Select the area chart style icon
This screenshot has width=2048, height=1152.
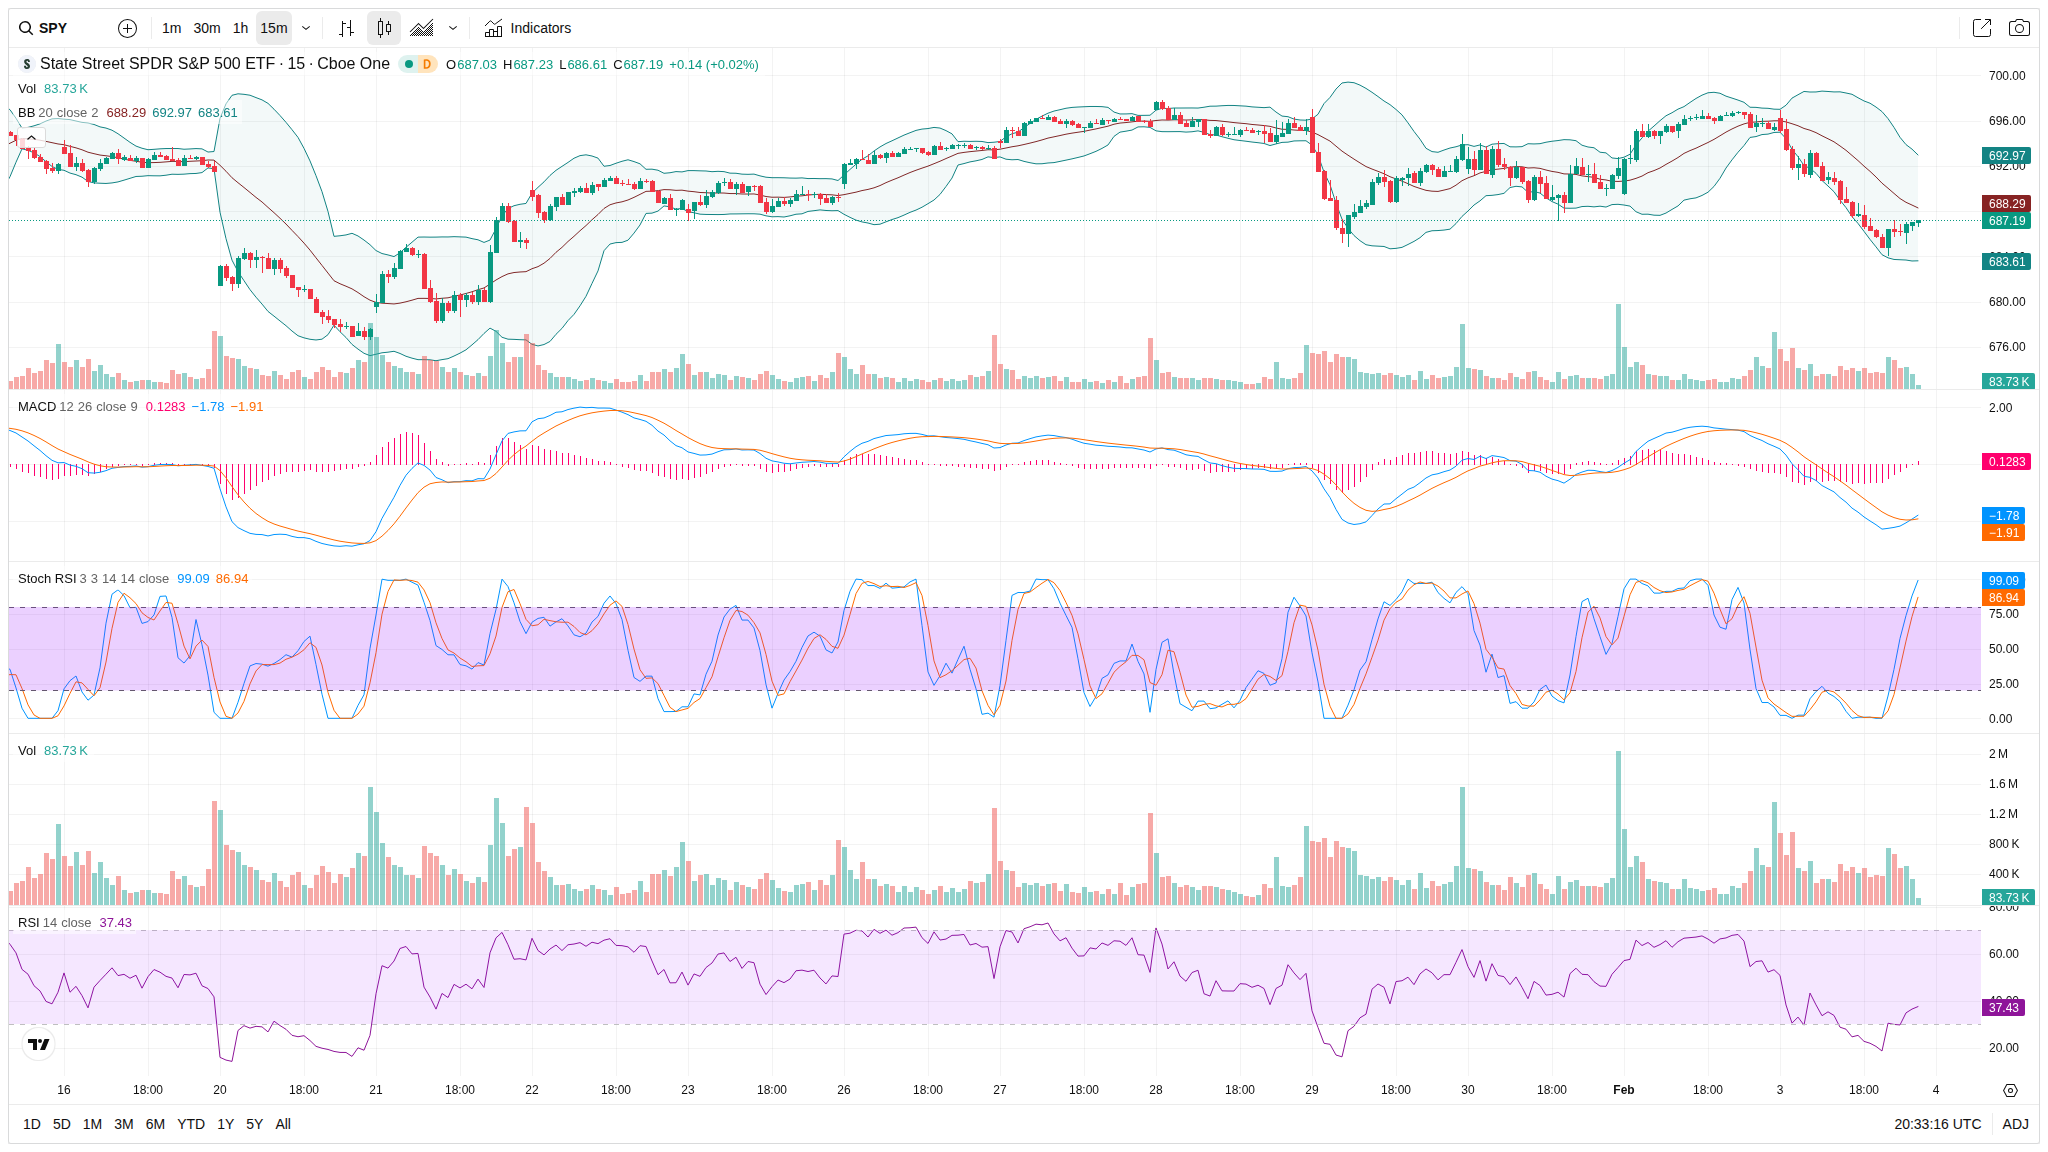[422, 28]
